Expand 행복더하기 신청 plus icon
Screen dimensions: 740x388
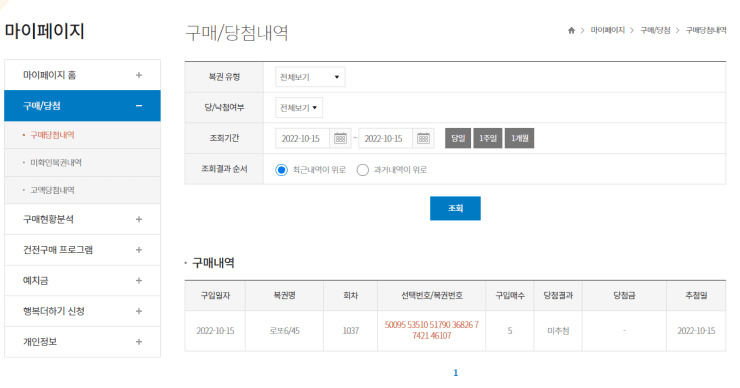(x=139, y=311)
